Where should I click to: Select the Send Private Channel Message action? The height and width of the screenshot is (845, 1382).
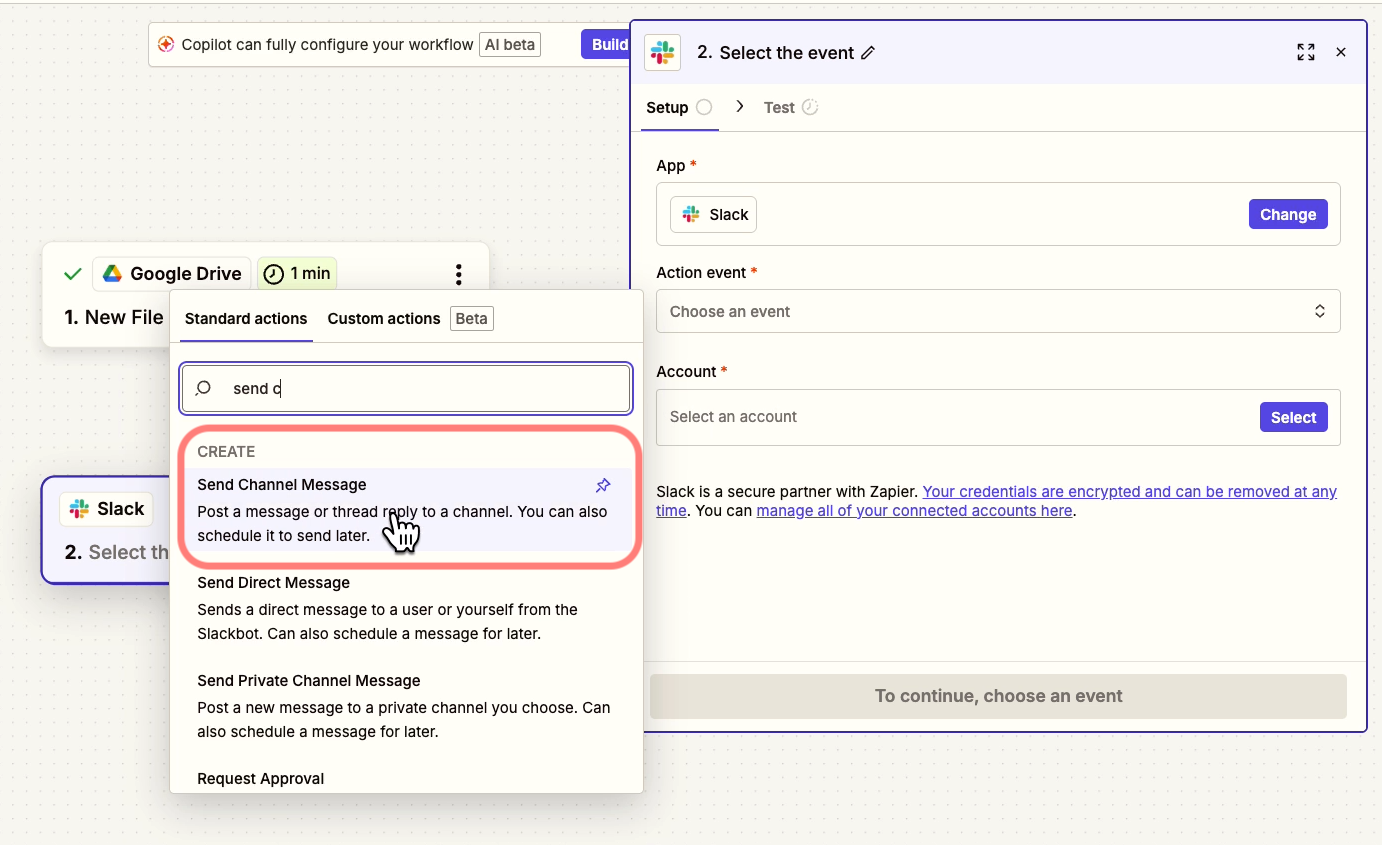[x=407, y=706]
